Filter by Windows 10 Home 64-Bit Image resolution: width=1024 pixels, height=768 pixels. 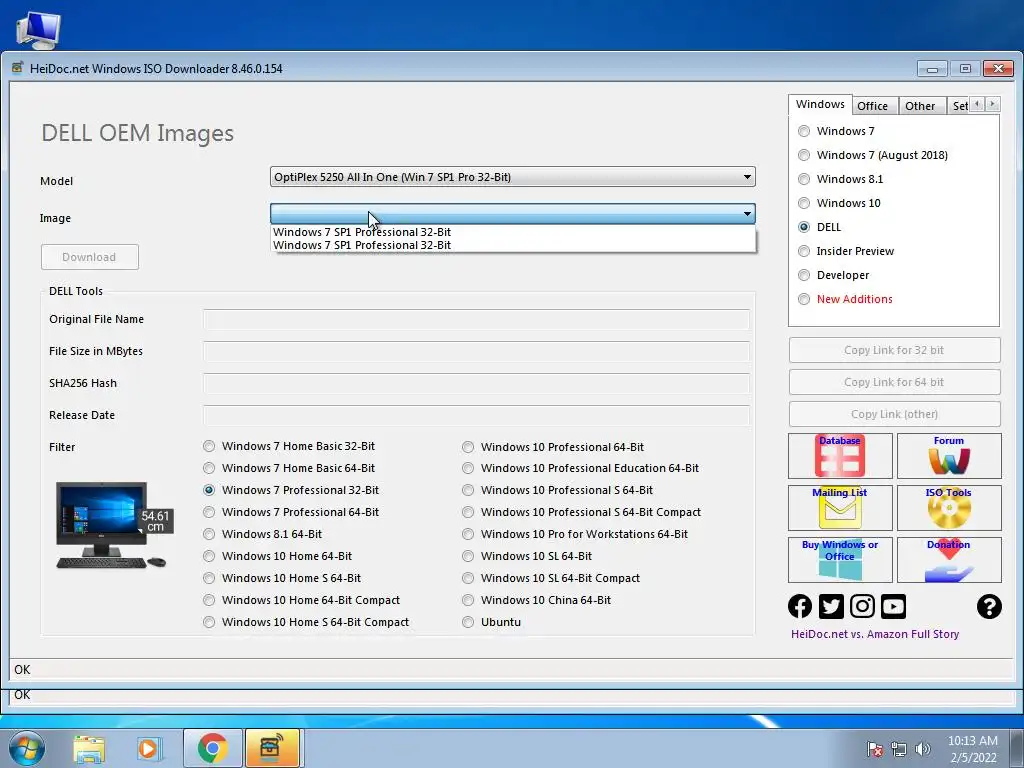tap(278, 556)
